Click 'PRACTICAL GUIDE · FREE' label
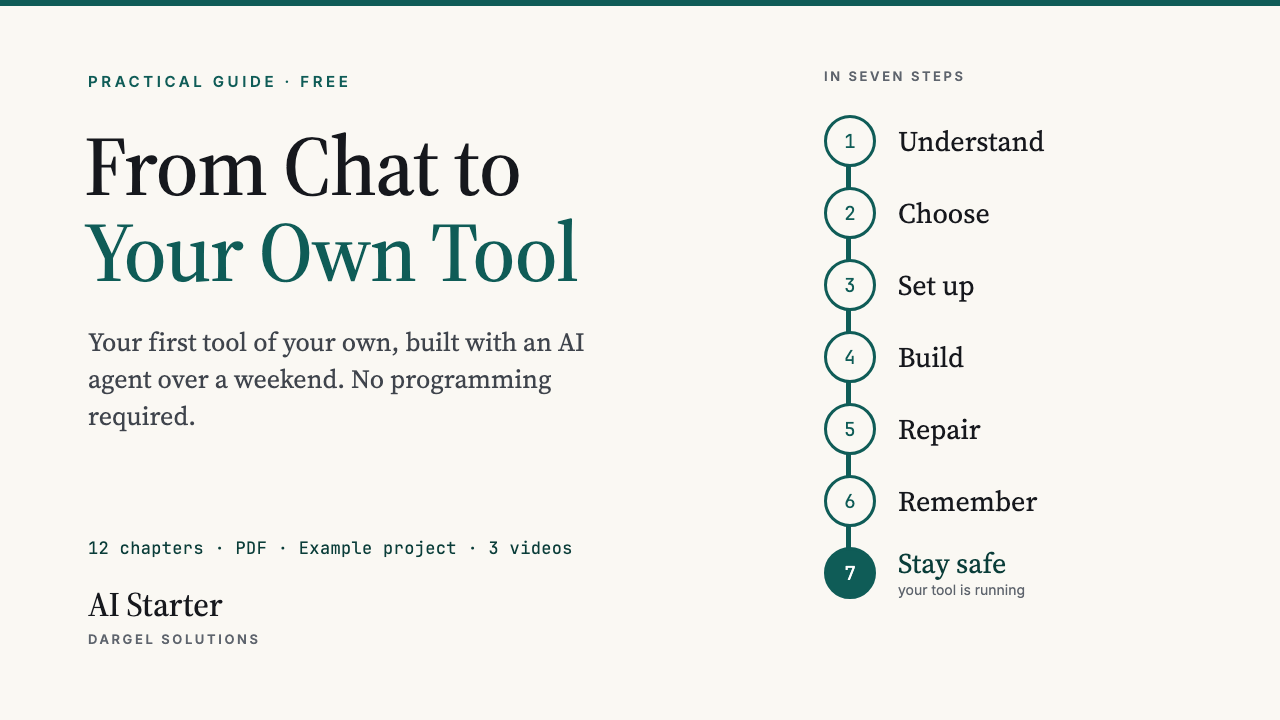The height and width of the screenshot is (720, 1280). point(219,82)
